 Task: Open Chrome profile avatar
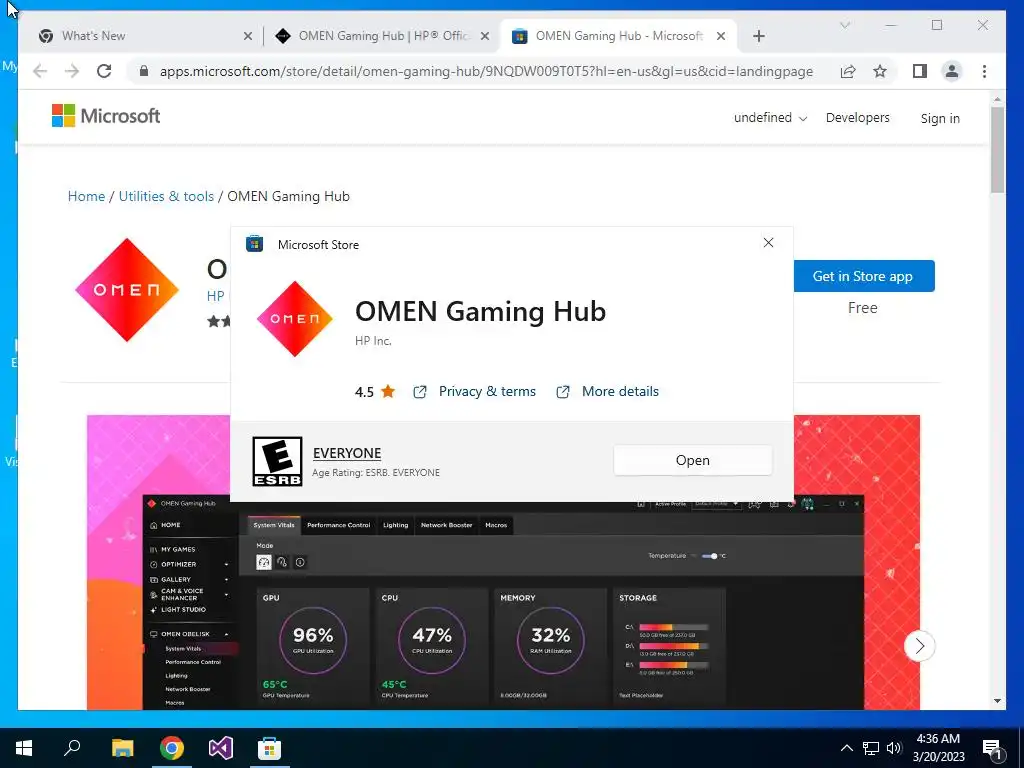[x=952, y=71]
